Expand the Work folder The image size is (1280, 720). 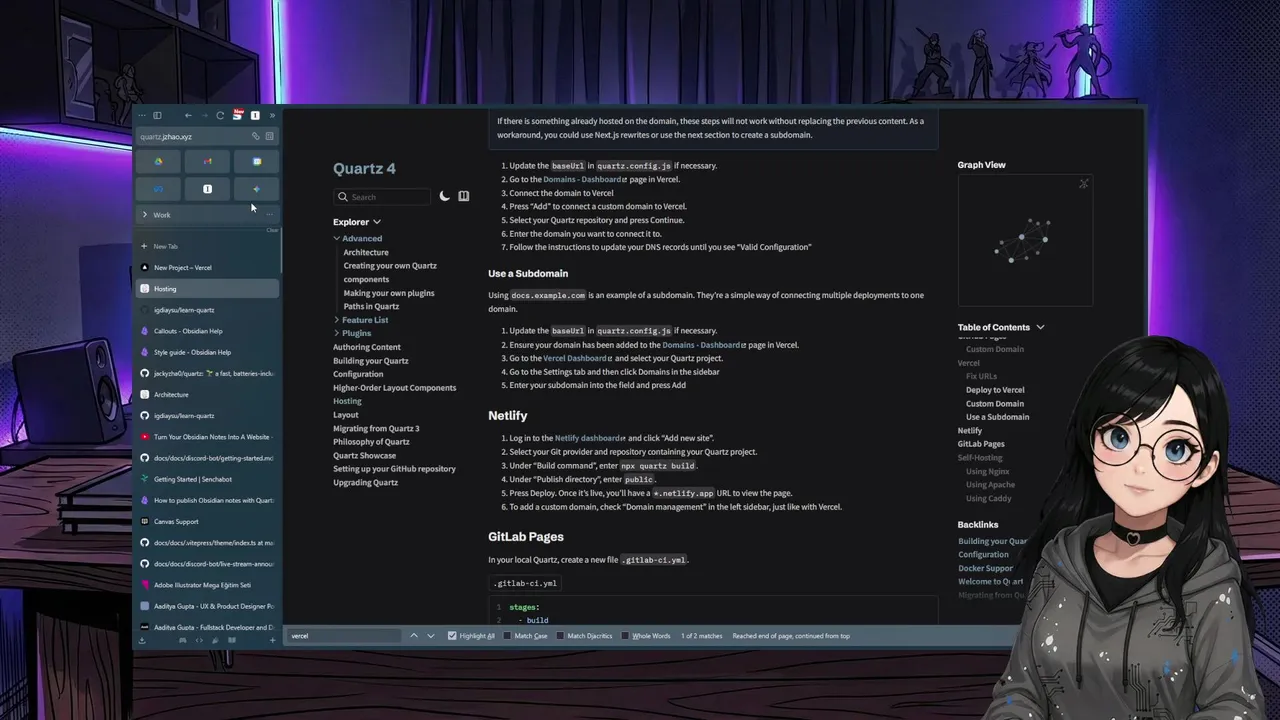(x=145, y=215)
